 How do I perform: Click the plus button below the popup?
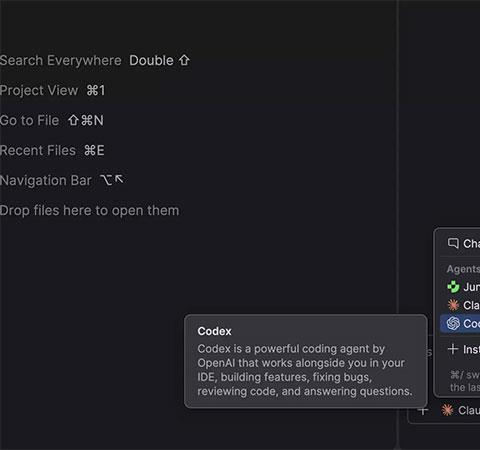pyautogui.click(x=423, y=411)
